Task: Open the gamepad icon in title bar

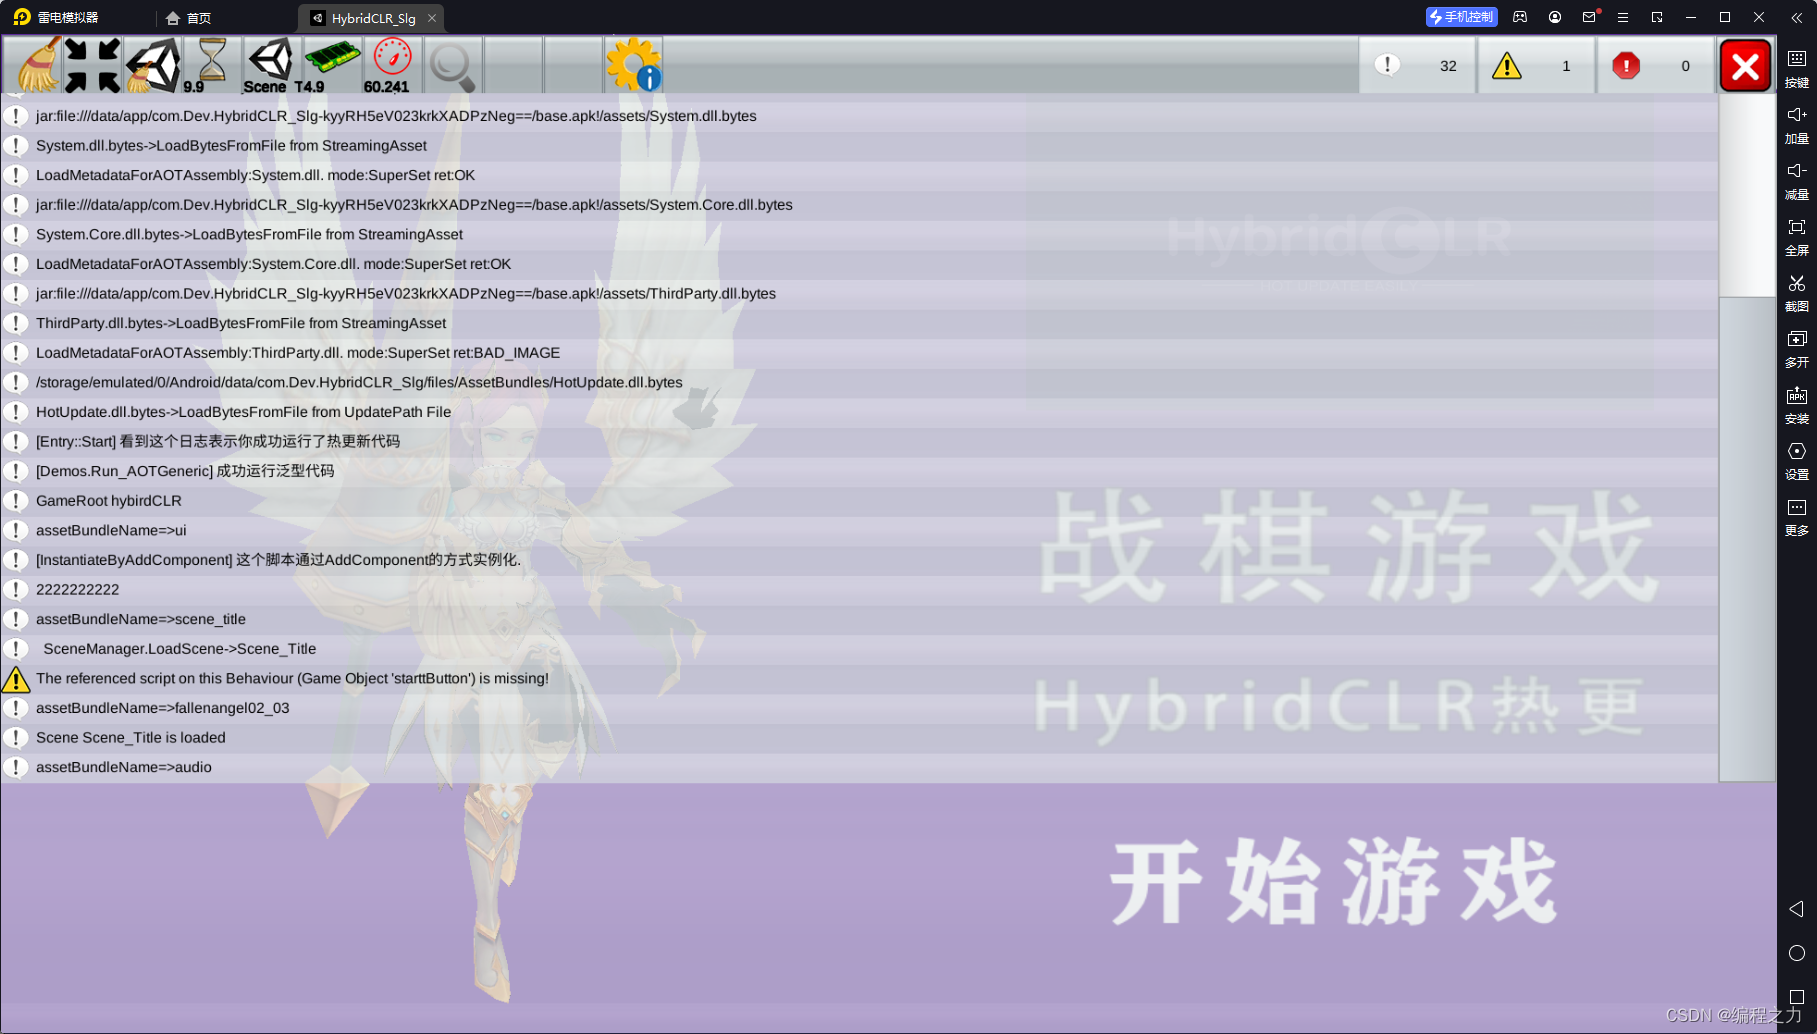Action: pos(1520,17)
